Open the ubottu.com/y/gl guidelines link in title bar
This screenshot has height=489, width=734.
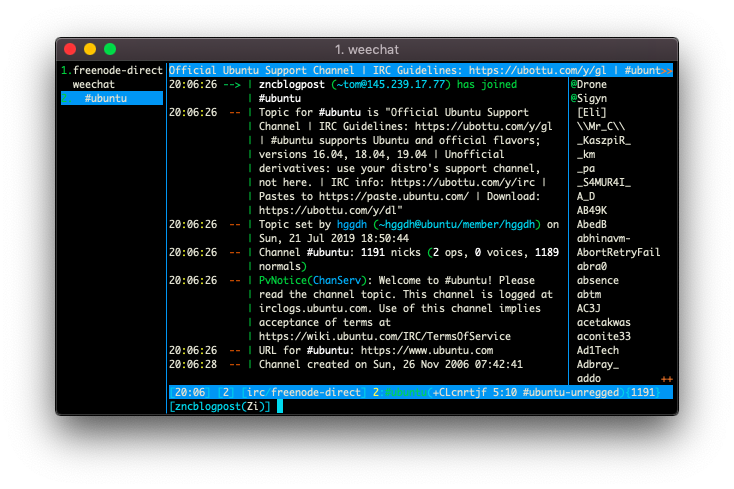click(537, 70)
